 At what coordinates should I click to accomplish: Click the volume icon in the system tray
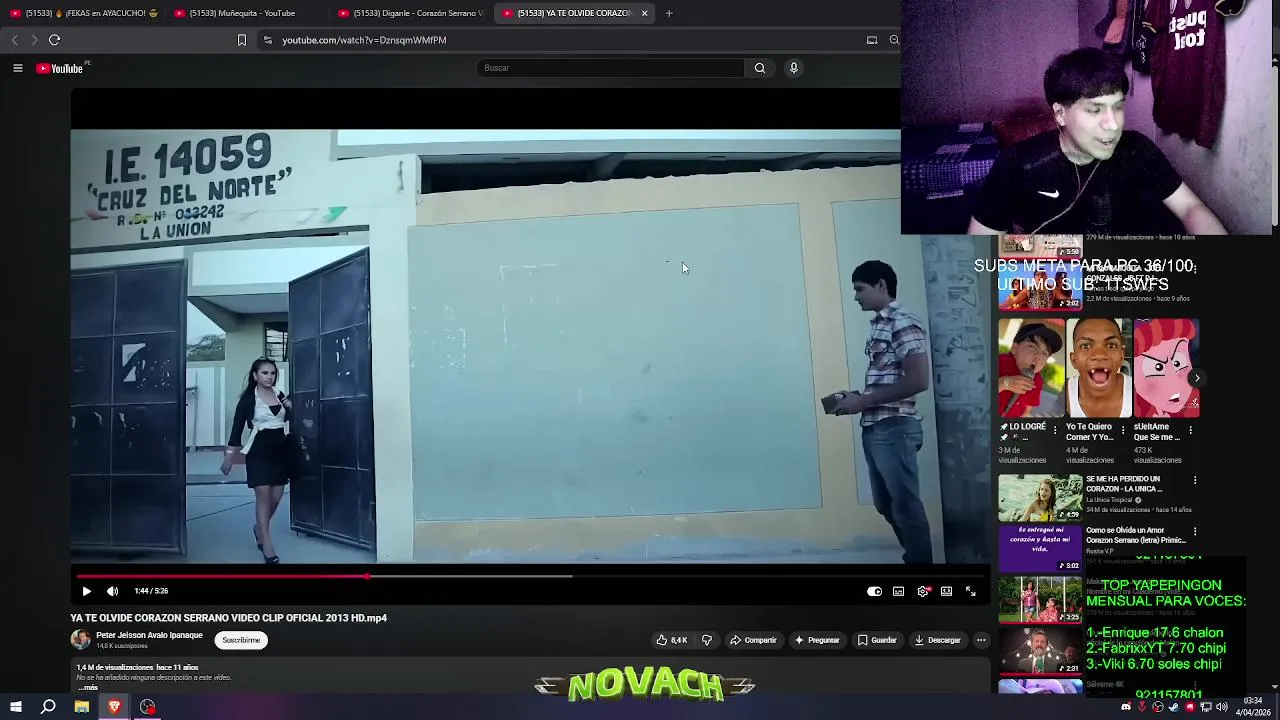1221,707
